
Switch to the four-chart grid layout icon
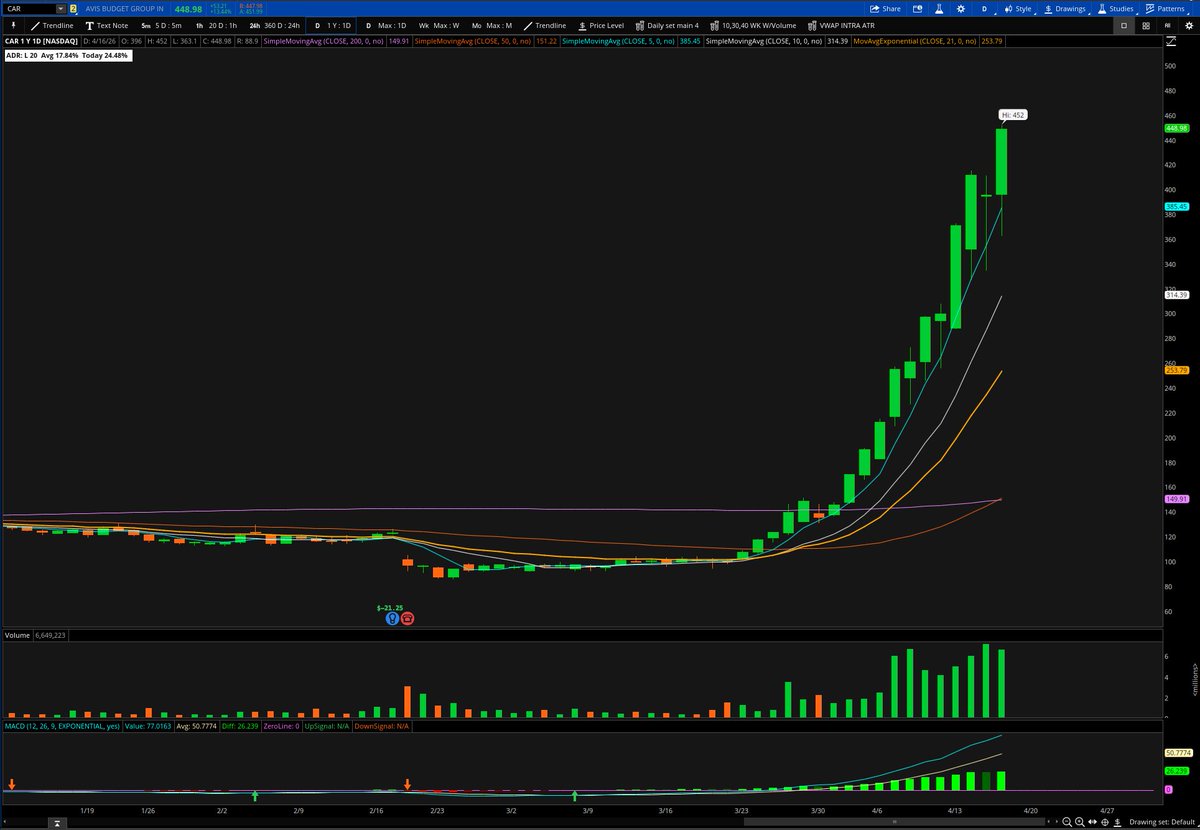[1146, 26]
